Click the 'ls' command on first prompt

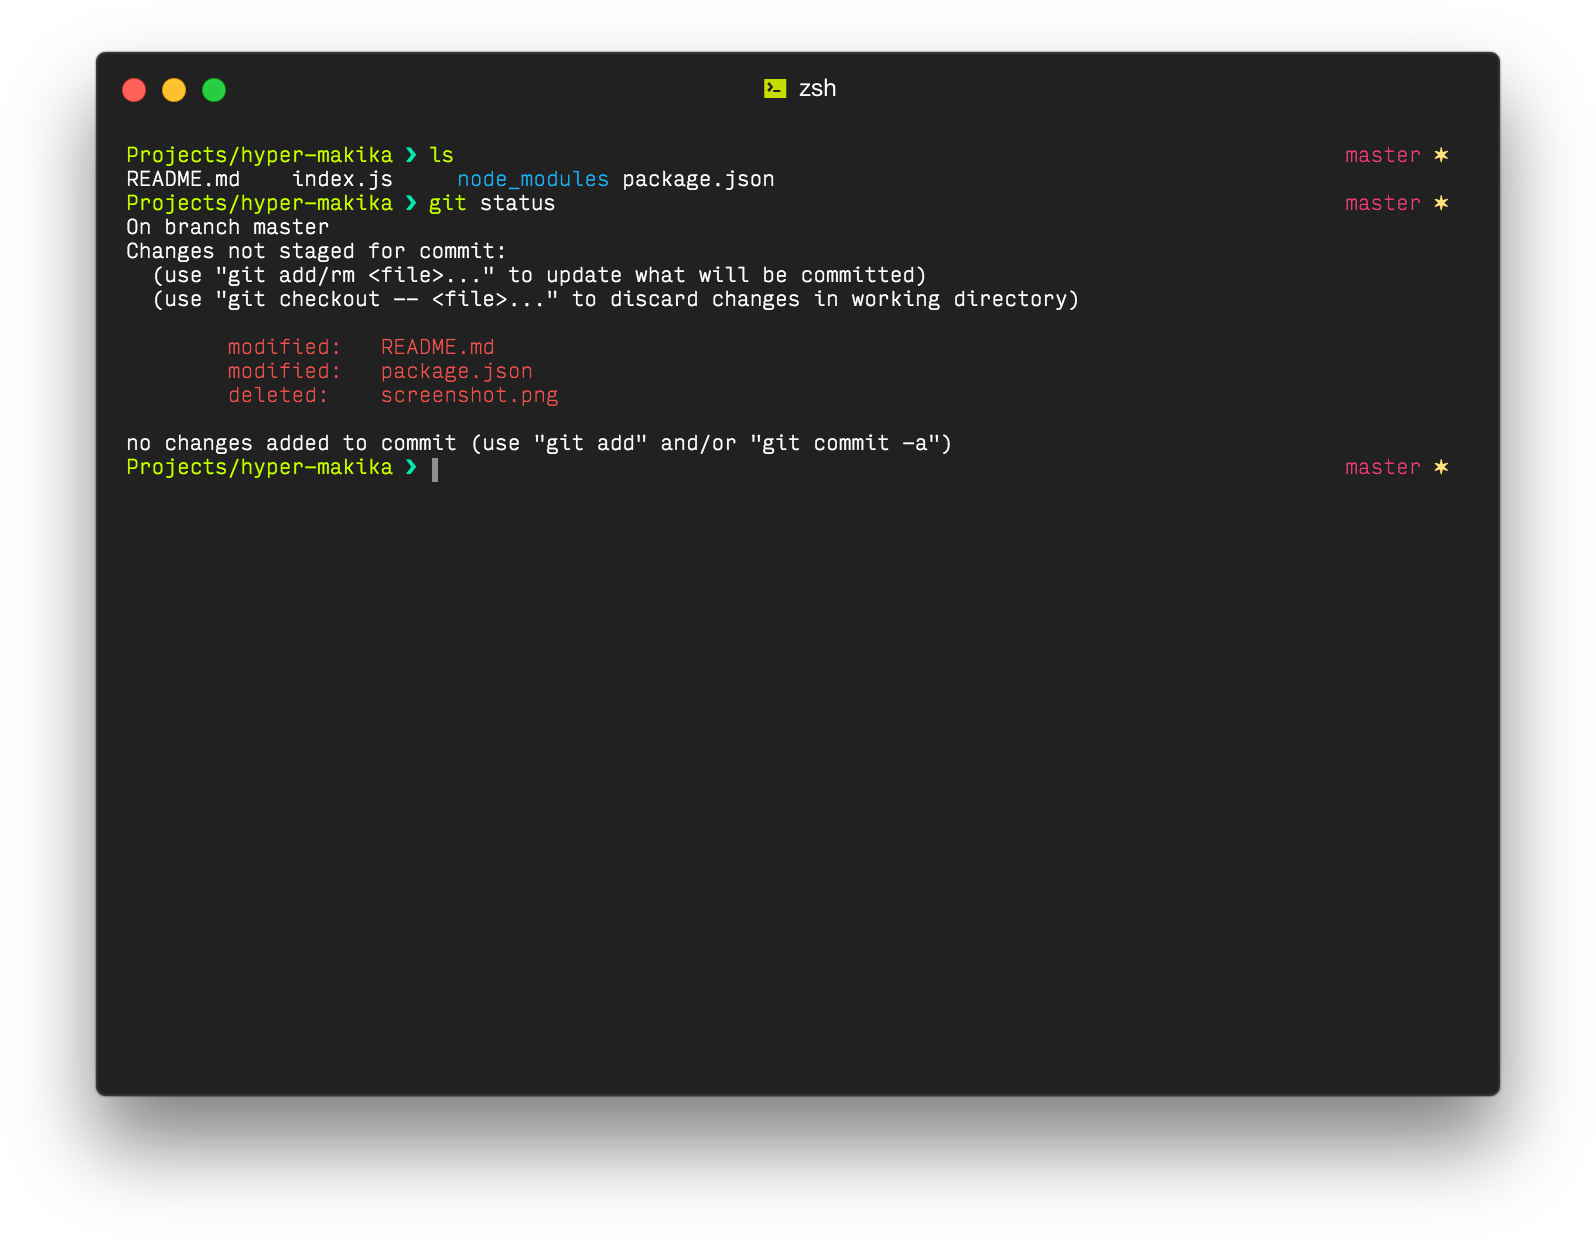pyautogui.click(x=441, y=155)
